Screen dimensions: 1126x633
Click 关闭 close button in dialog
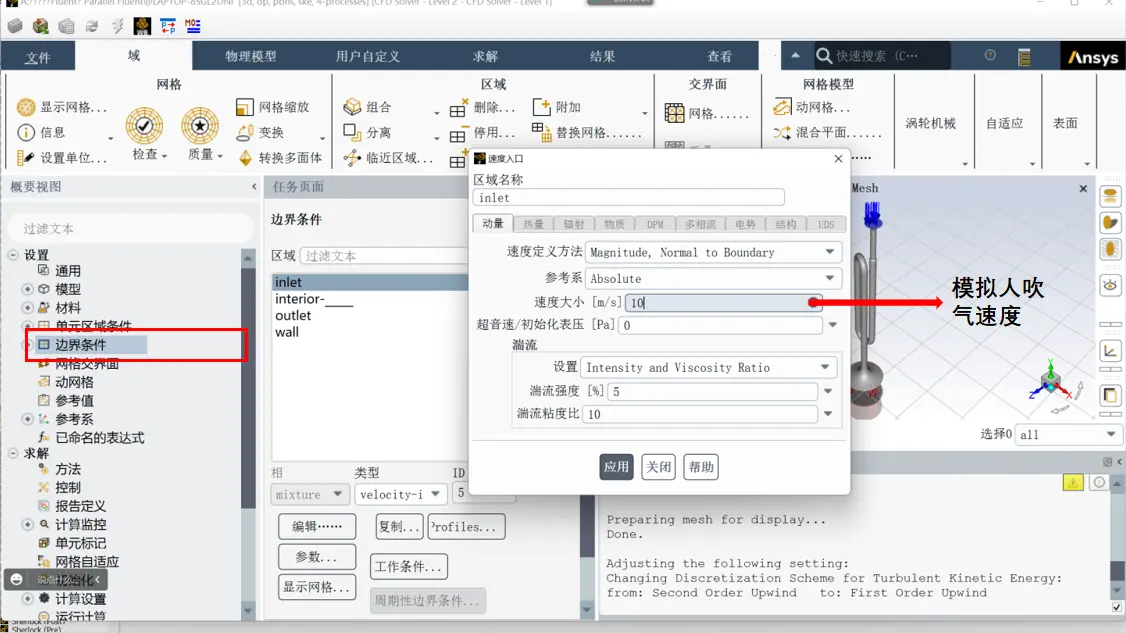[659, 467]
